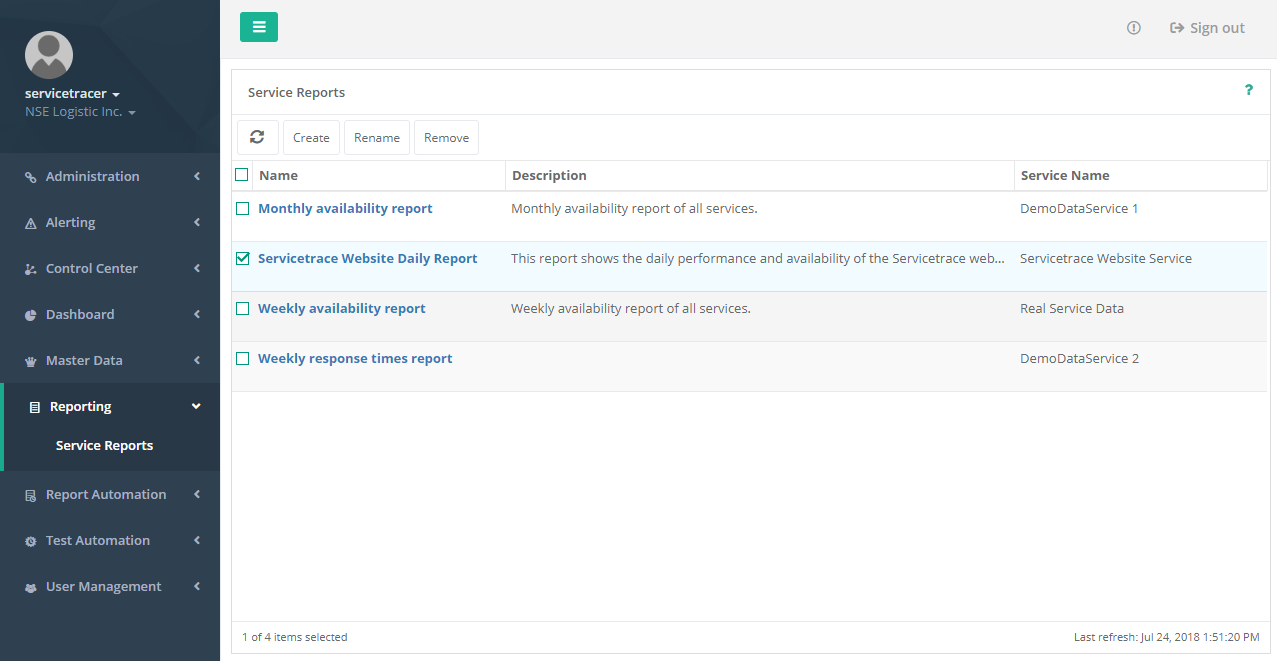Open the NSE Logistic Inc. dropdown
1277x661 pixels.
click(80, 112)
